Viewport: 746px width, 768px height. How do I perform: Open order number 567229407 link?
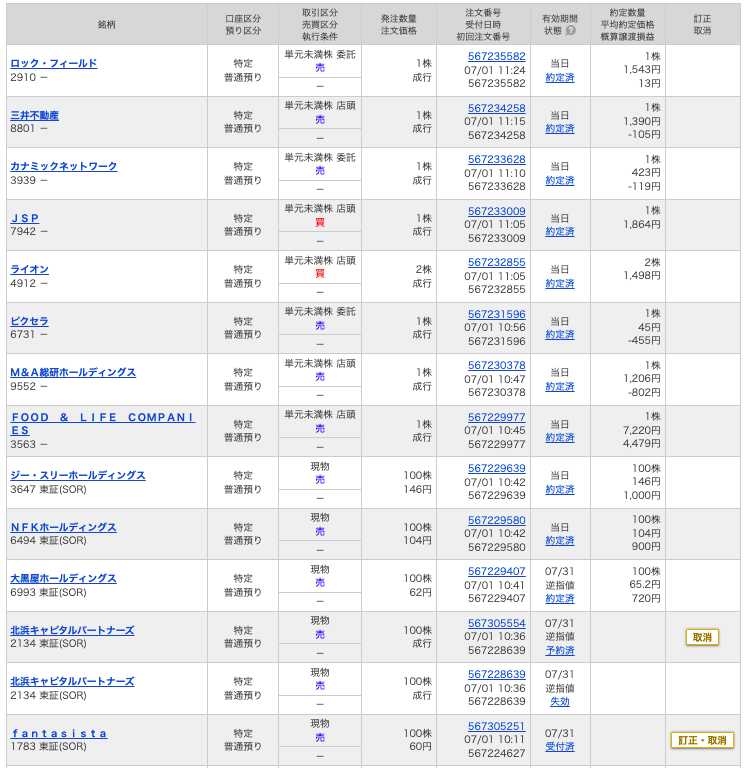click(x=496, y=571)
